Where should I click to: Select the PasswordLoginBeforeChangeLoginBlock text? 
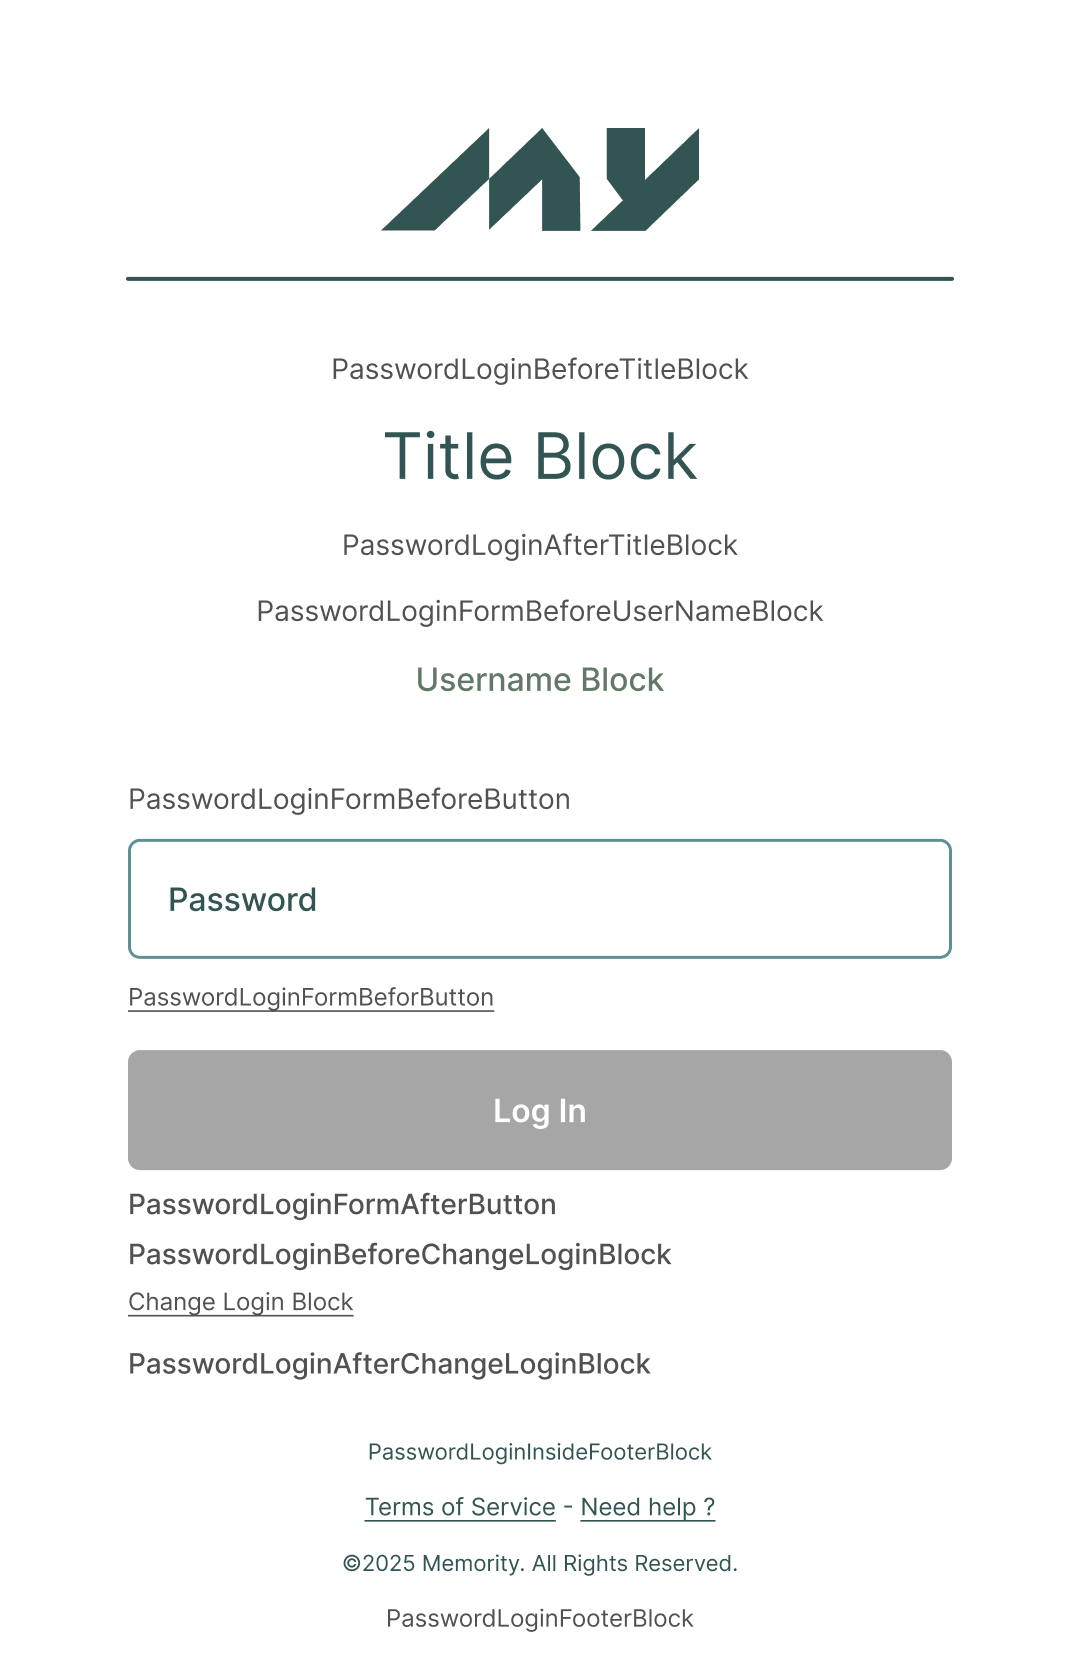[399, 1253]
